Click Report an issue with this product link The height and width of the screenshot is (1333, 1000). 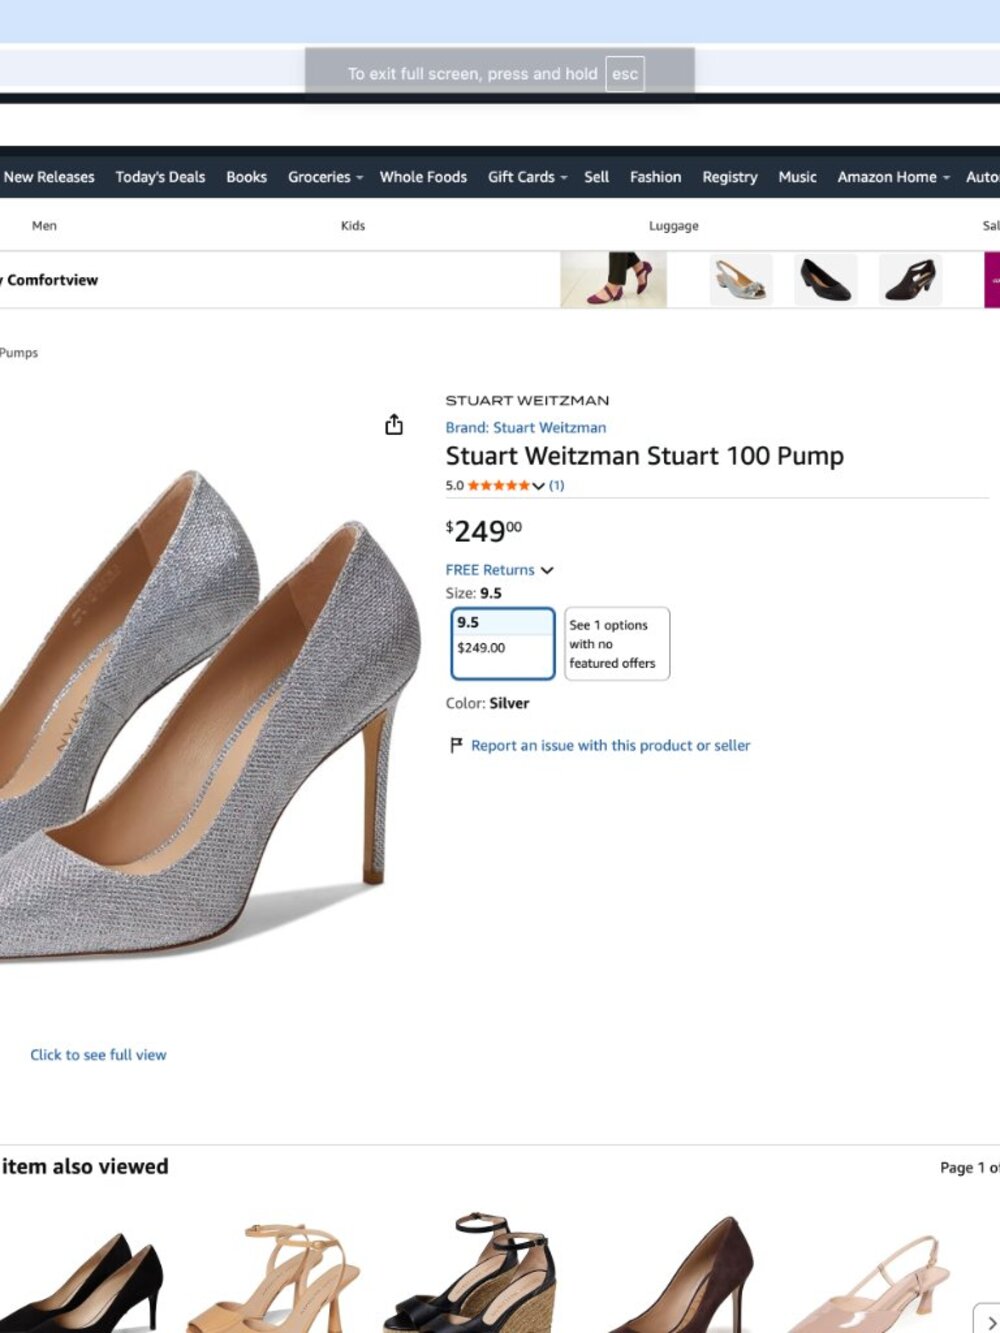tap(611, 745)
